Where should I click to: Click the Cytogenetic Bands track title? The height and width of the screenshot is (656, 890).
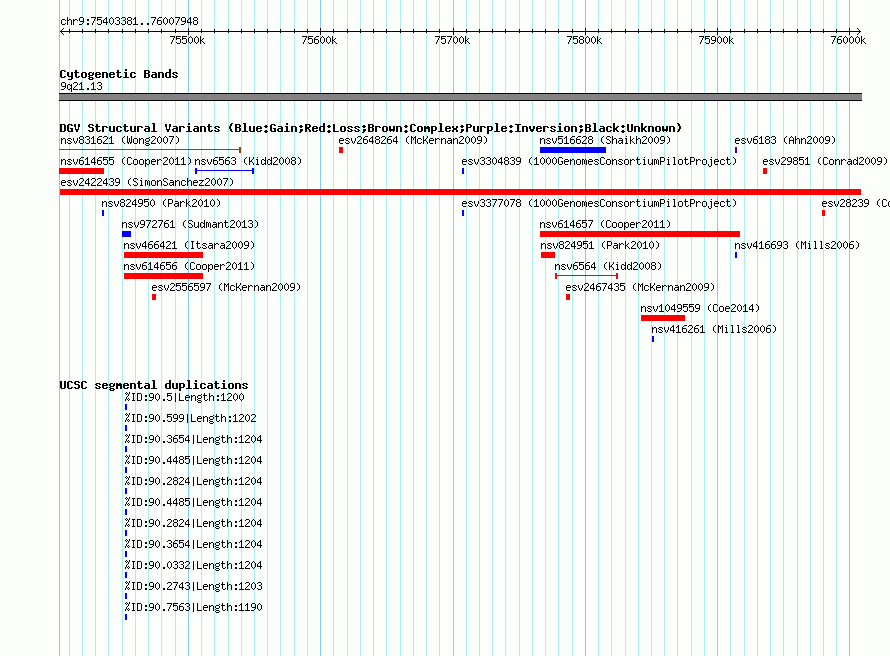tap(119, 74)
